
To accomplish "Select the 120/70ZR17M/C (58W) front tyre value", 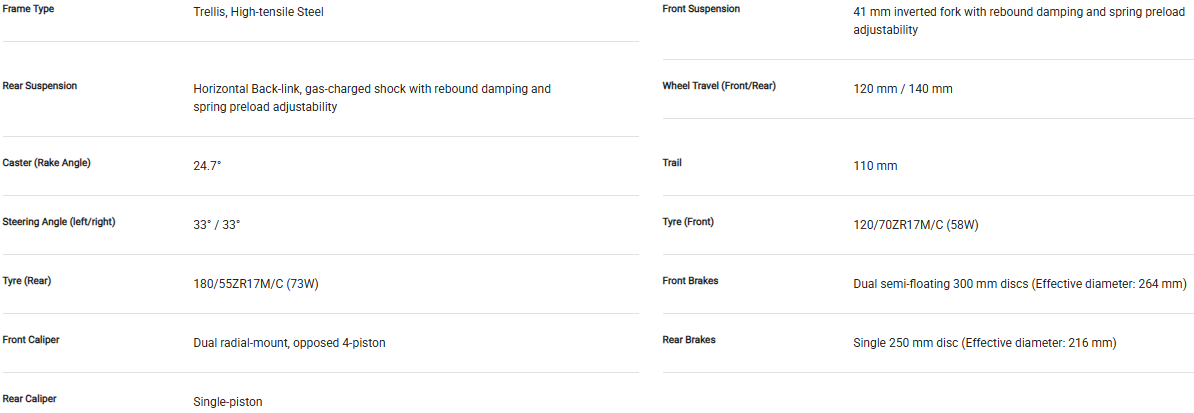I will (915, 225).
